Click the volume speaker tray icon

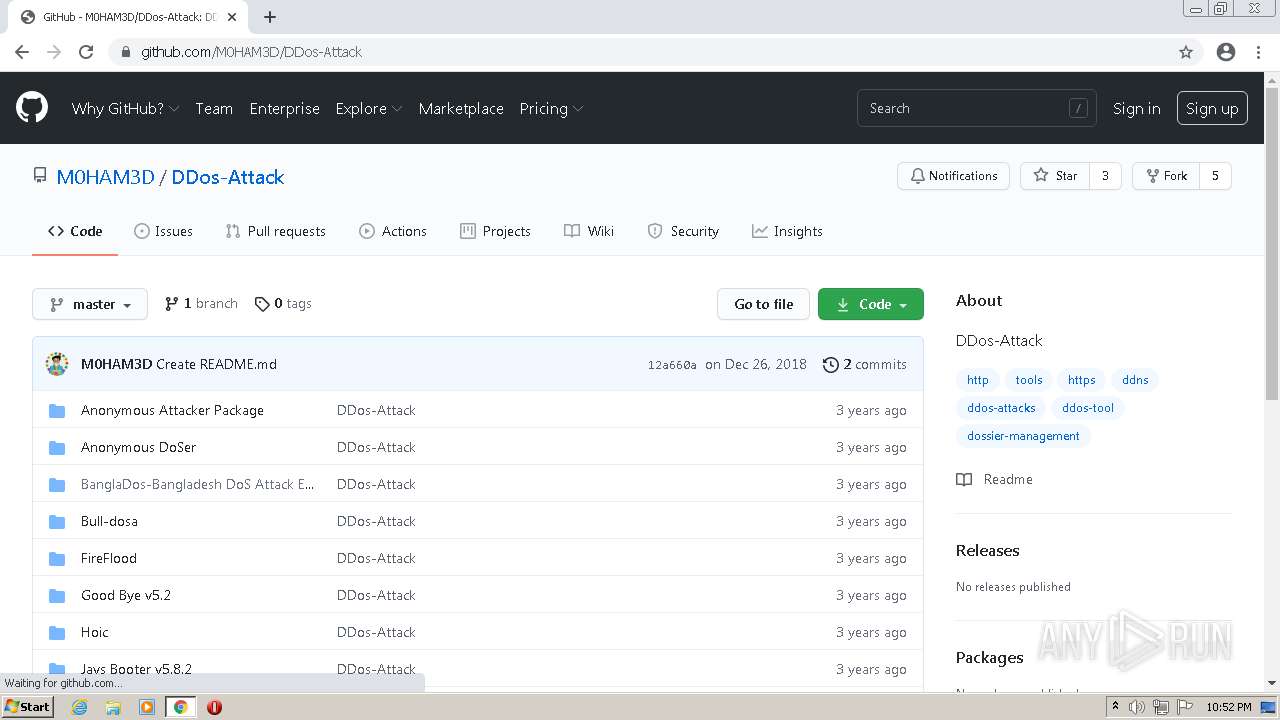(x=1137, y=707)
